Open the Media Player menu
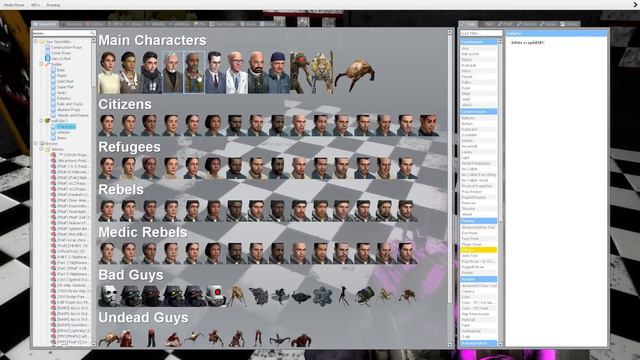The height and width of the screenshot is (360, 640). (x=14, y=5)
